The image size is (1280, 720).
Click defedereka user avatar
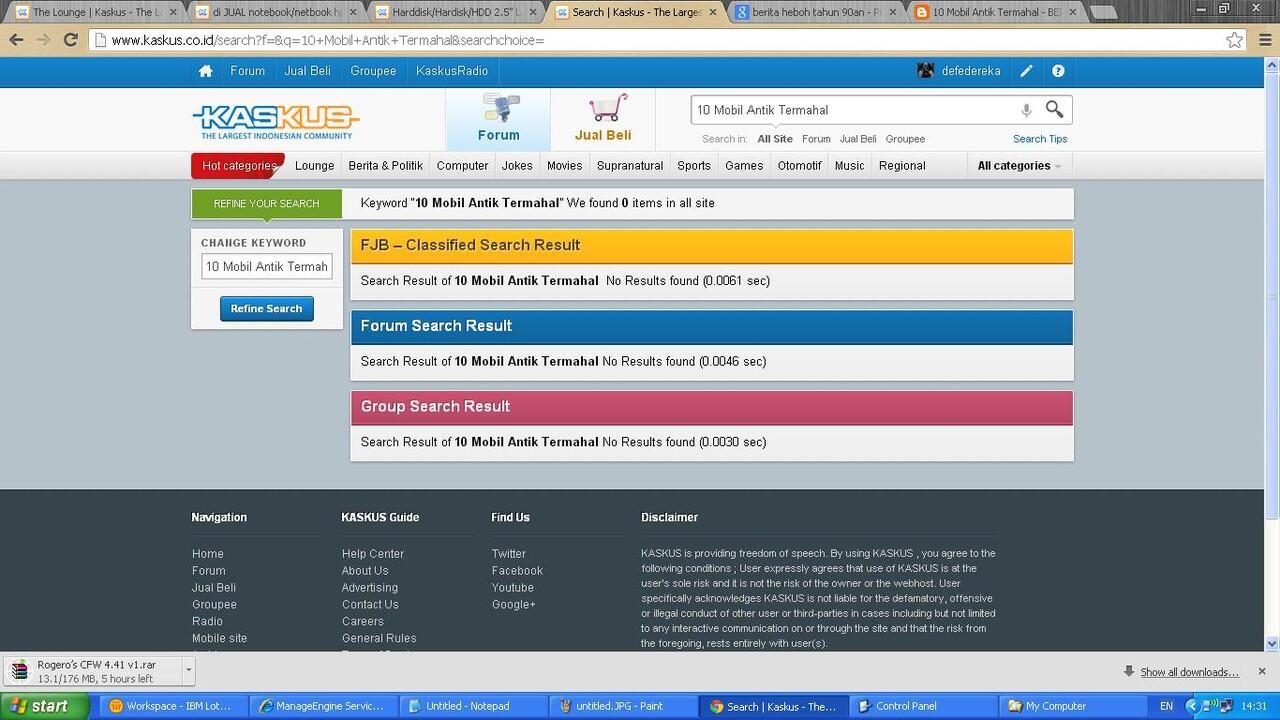926,71
